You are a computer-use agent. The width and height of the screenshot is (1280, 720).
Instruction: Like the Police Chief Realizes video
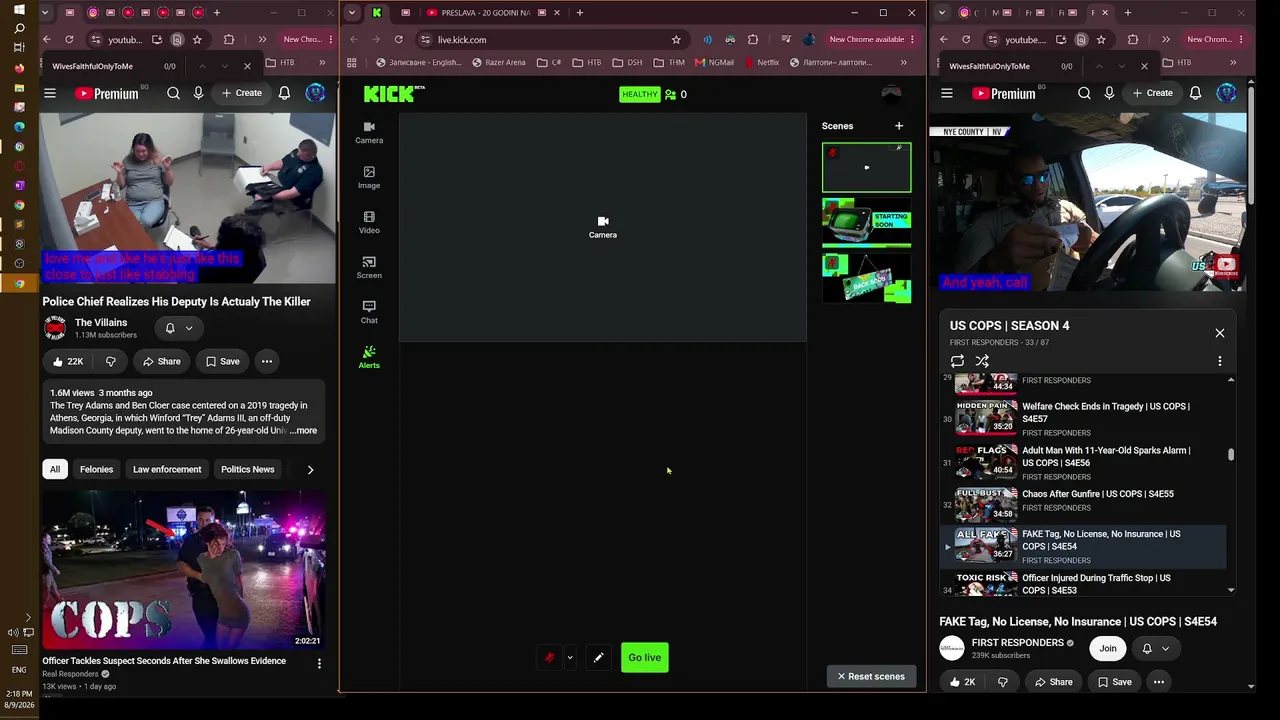(x=68, y=361)
